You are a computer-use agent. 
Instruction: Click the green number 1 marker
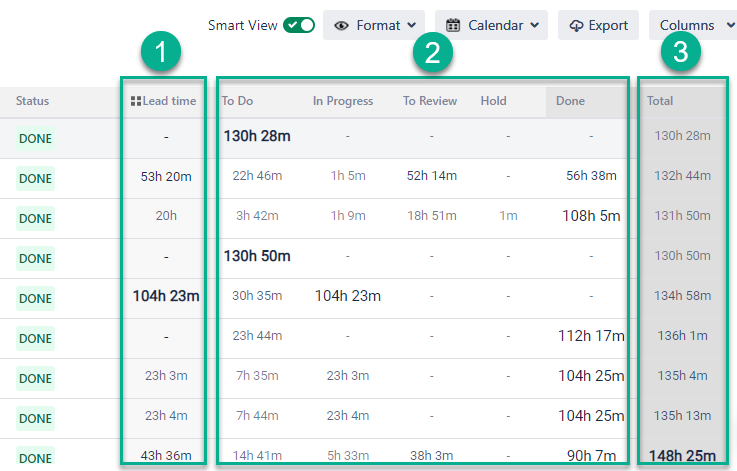pyautogui.click(x=161, y=52)
